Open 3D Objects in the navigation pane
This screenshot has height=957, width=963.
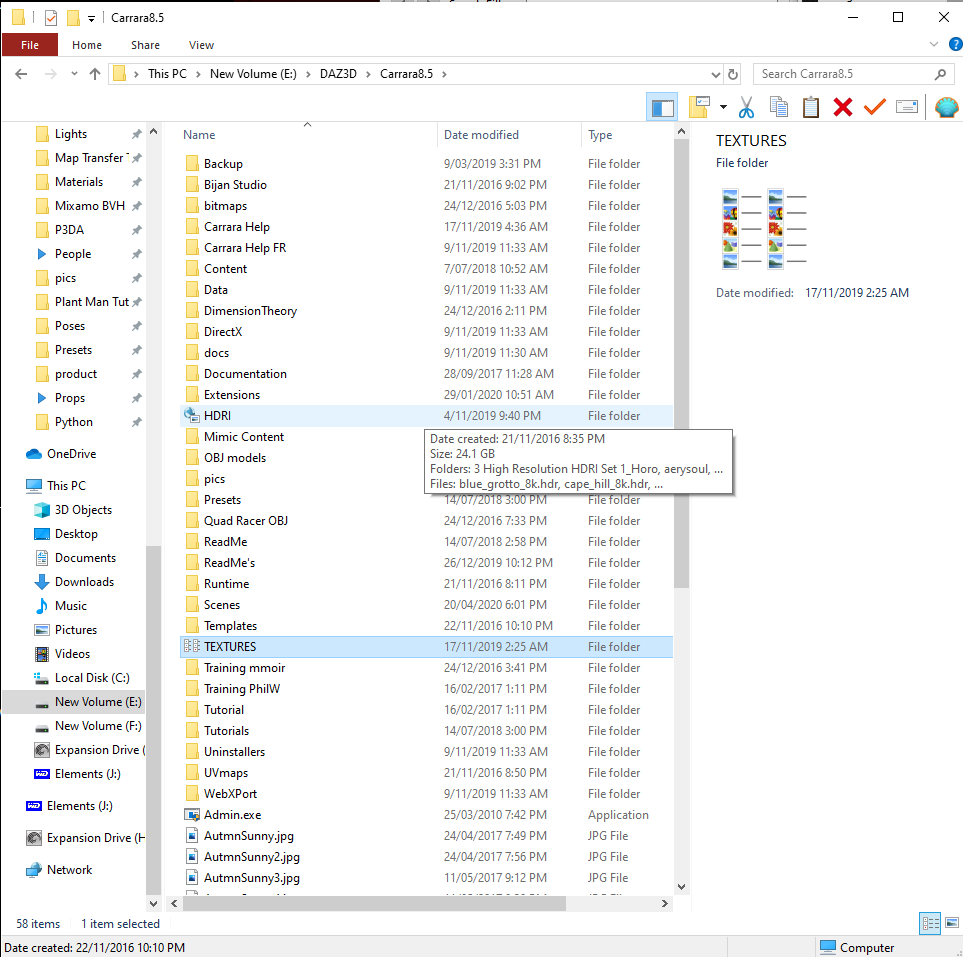pos(83,510)
